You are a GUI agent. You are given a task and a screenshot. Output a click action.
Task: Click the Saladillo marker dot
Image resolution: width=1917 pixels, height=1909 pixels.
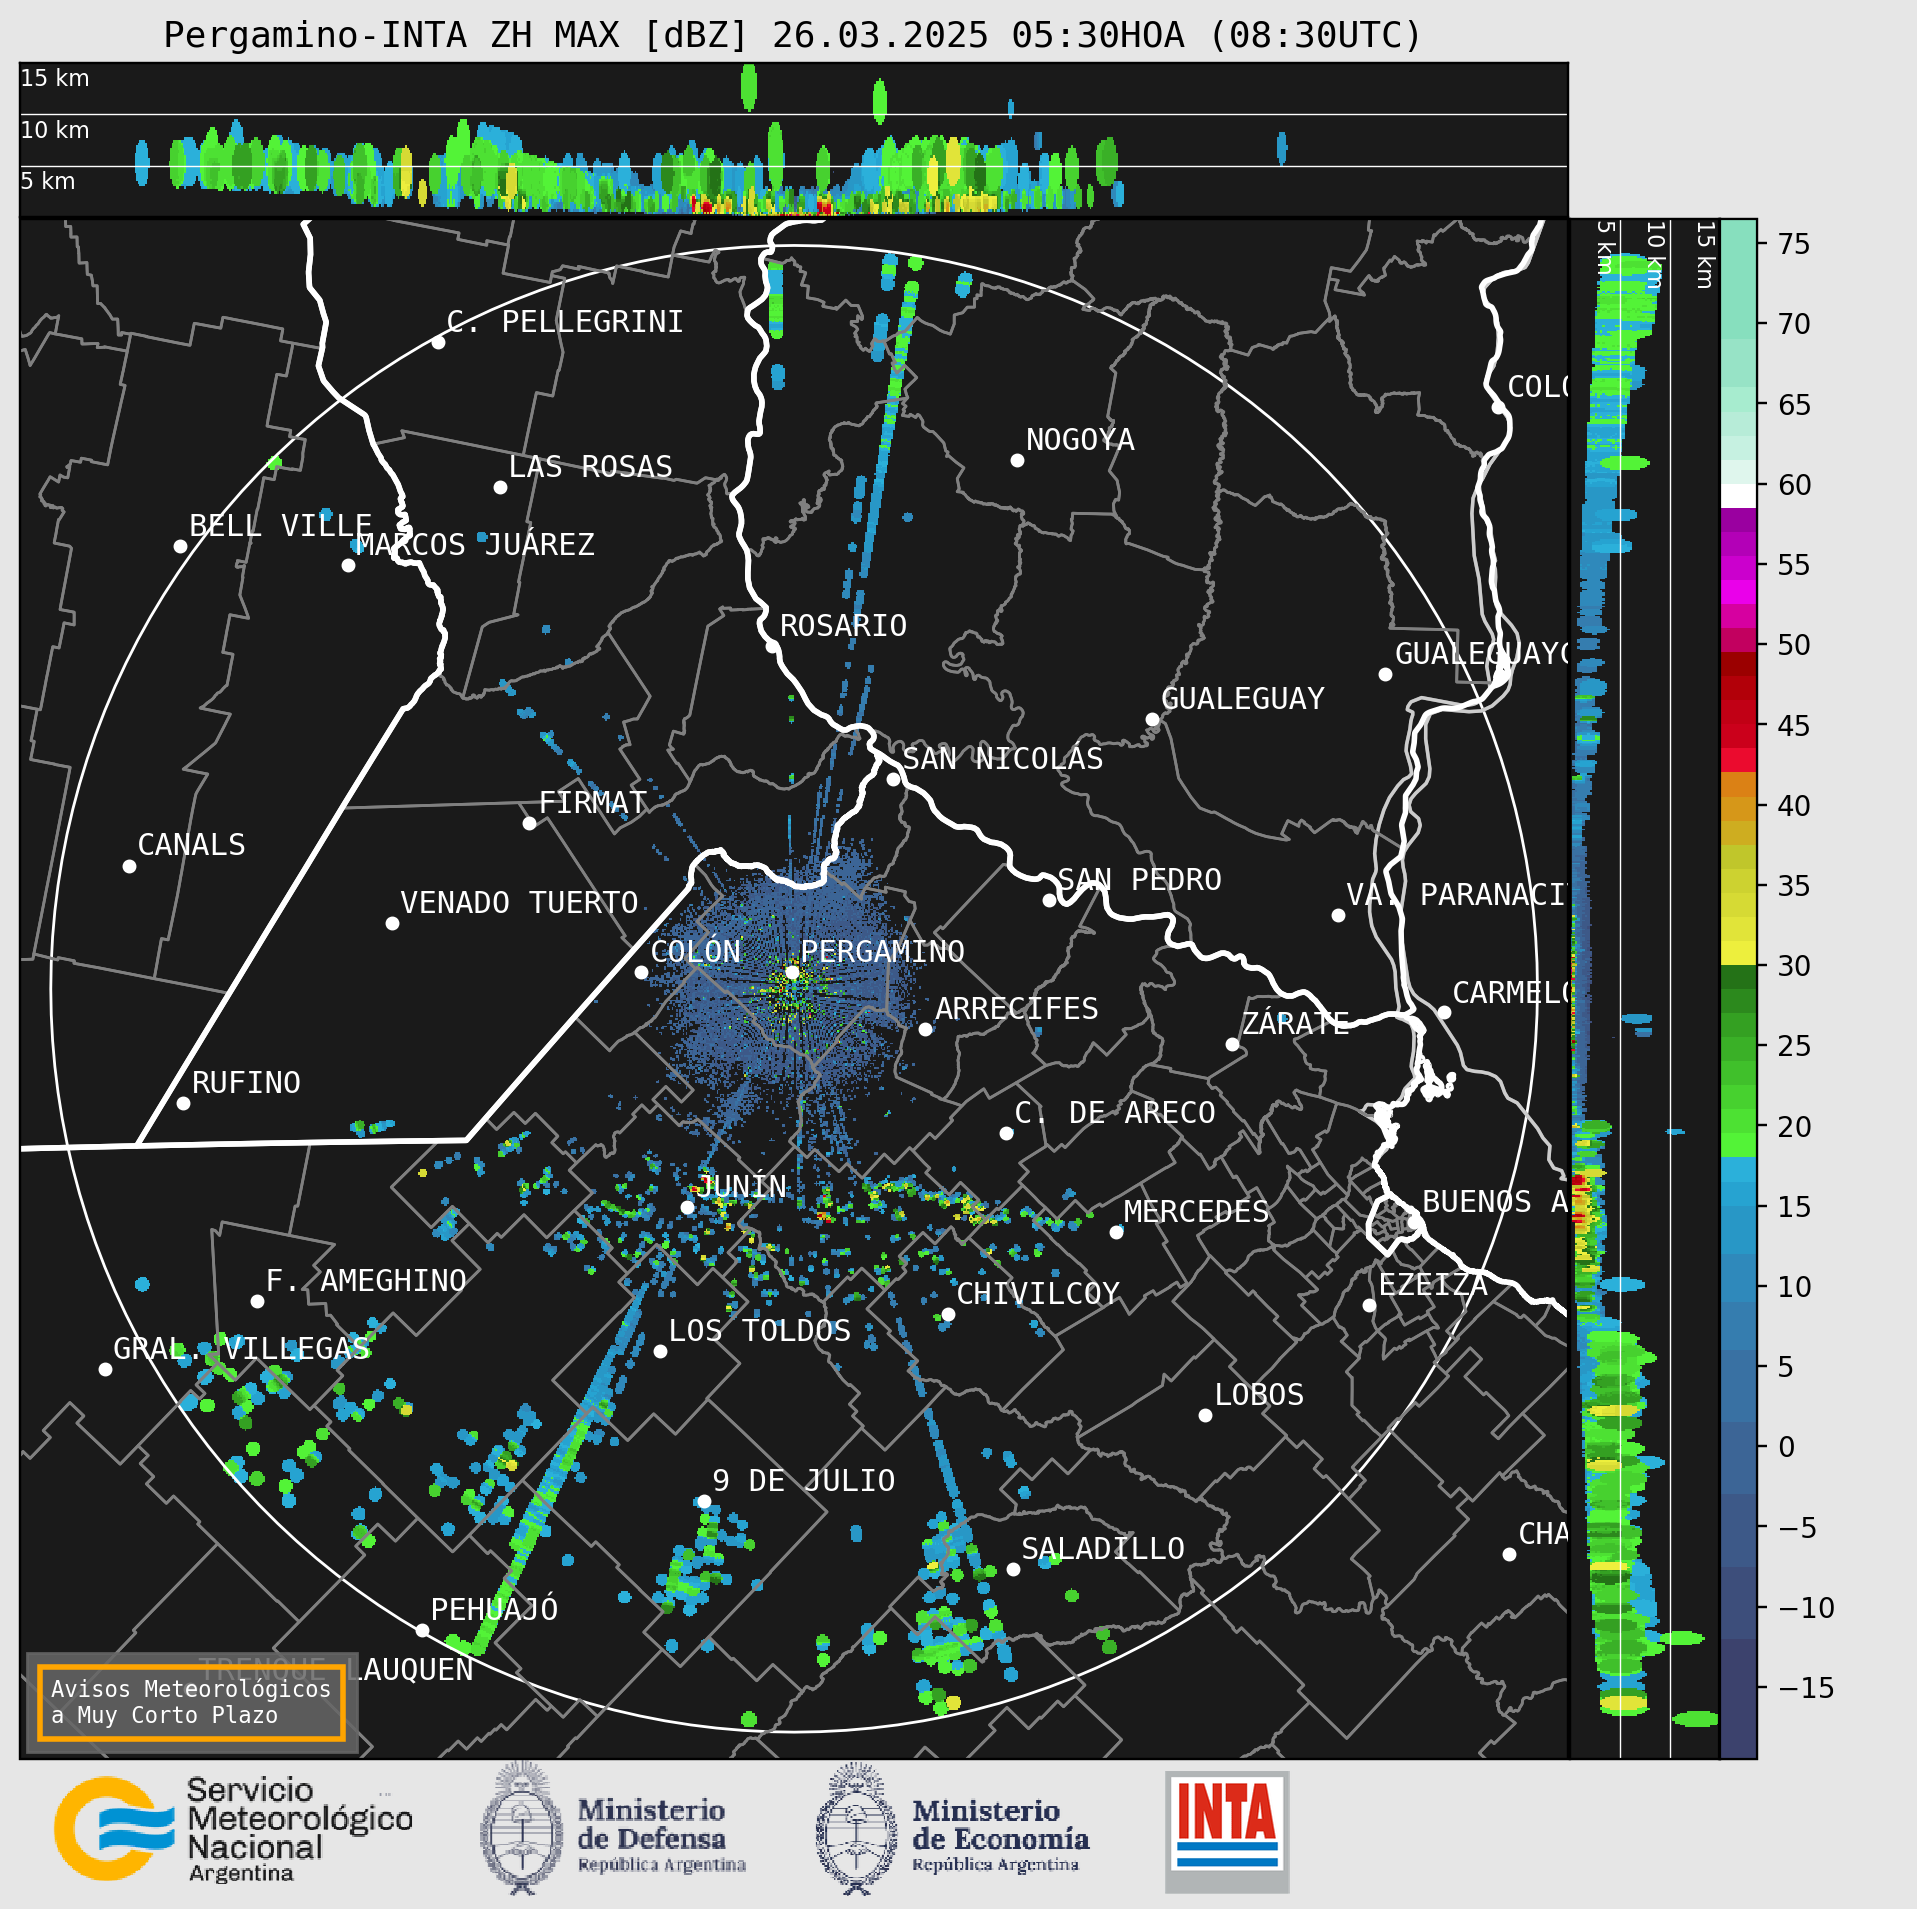point(1013,1569)
